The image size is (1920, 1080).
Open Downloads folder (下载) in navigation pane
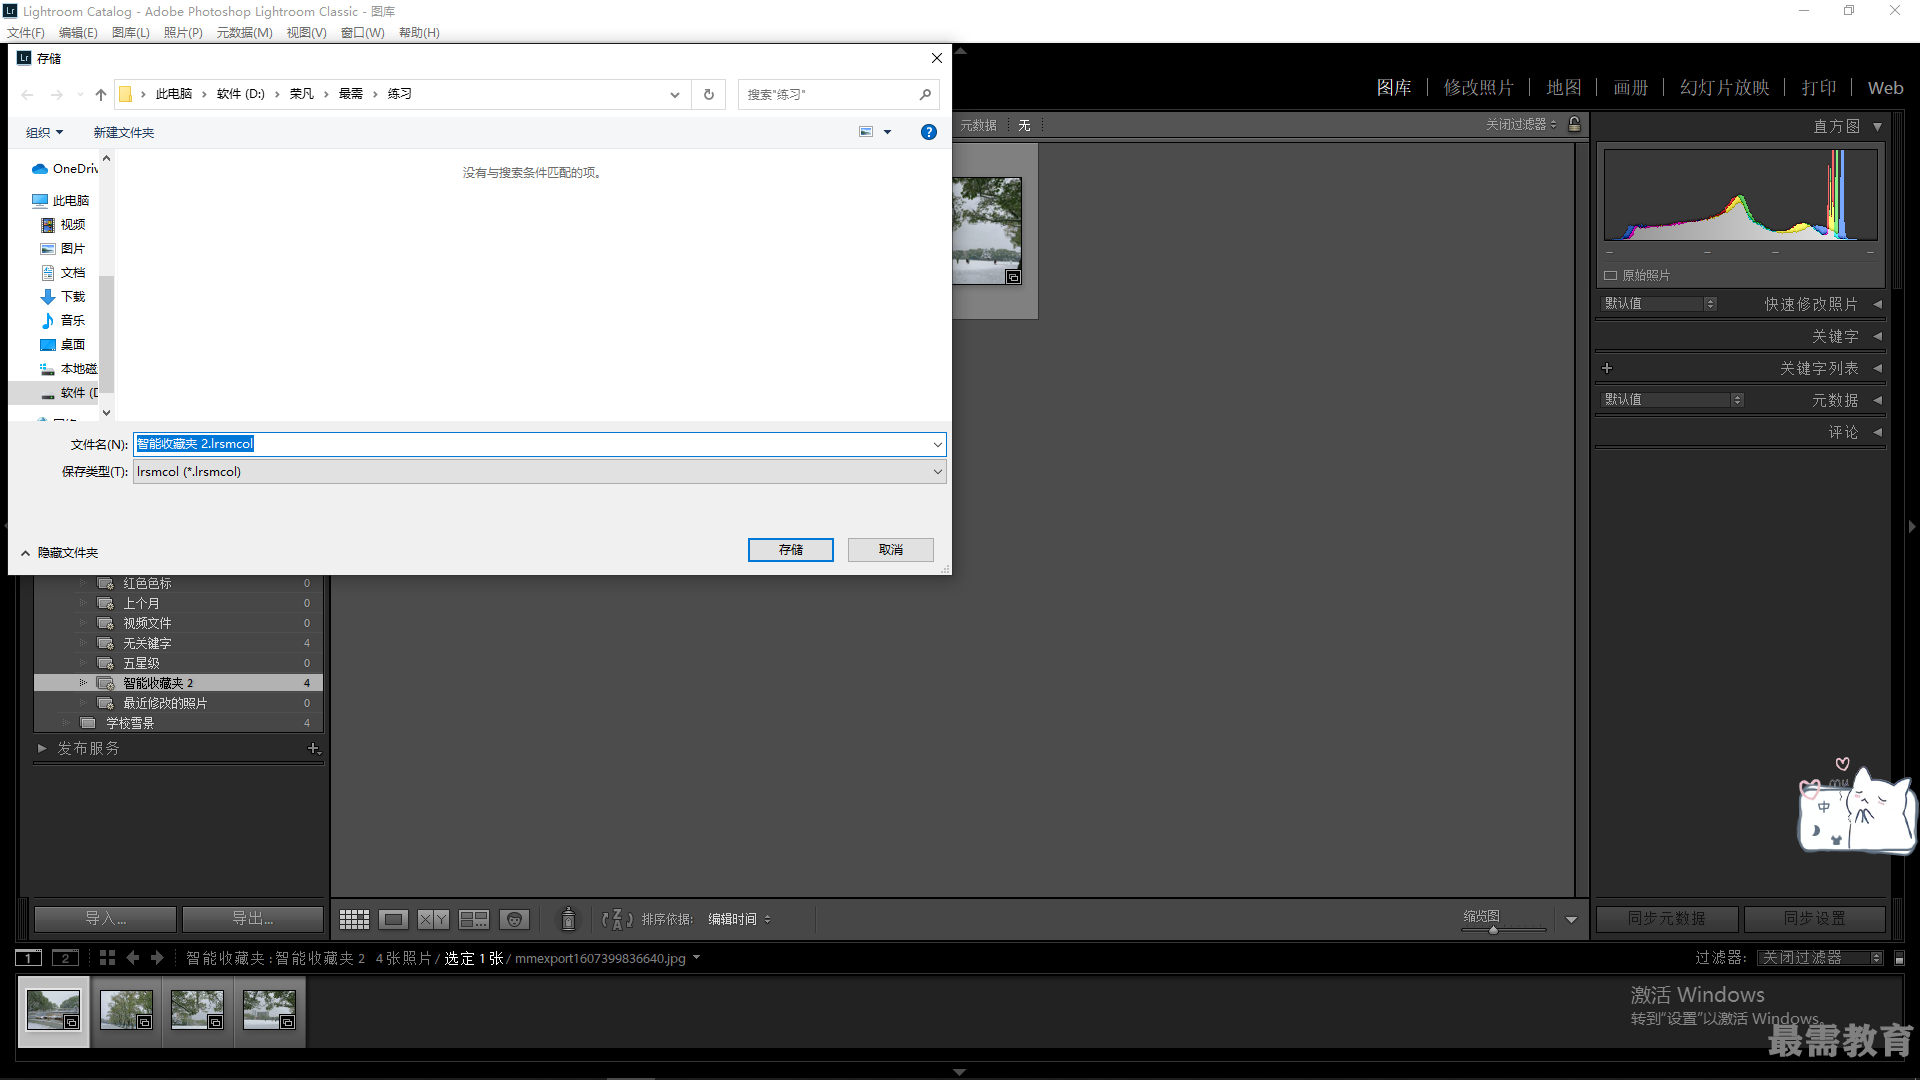click(x=63, y=296)
